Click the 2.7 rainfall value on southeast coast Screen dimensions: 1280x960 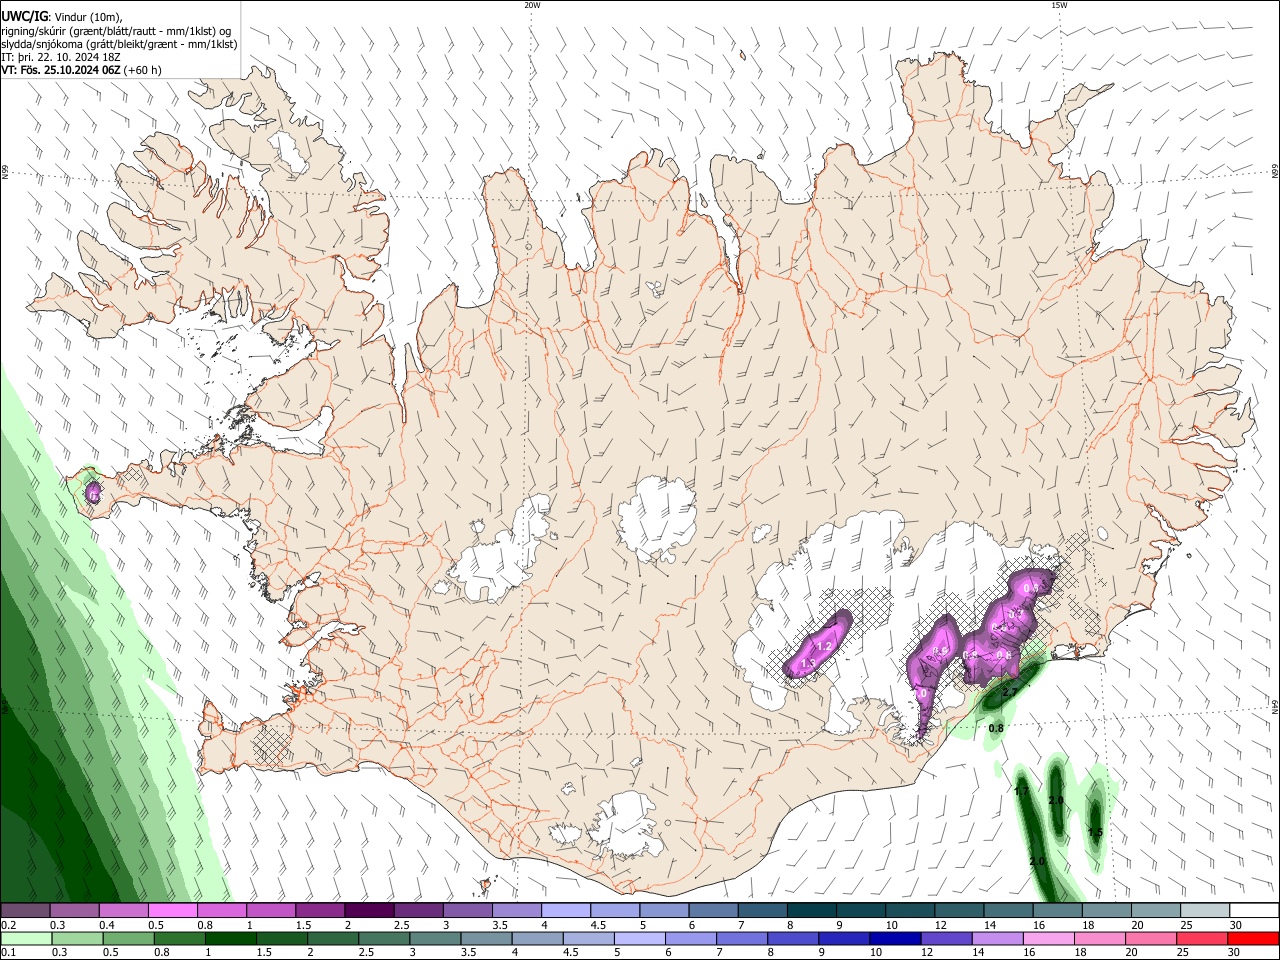(1009, 692)
